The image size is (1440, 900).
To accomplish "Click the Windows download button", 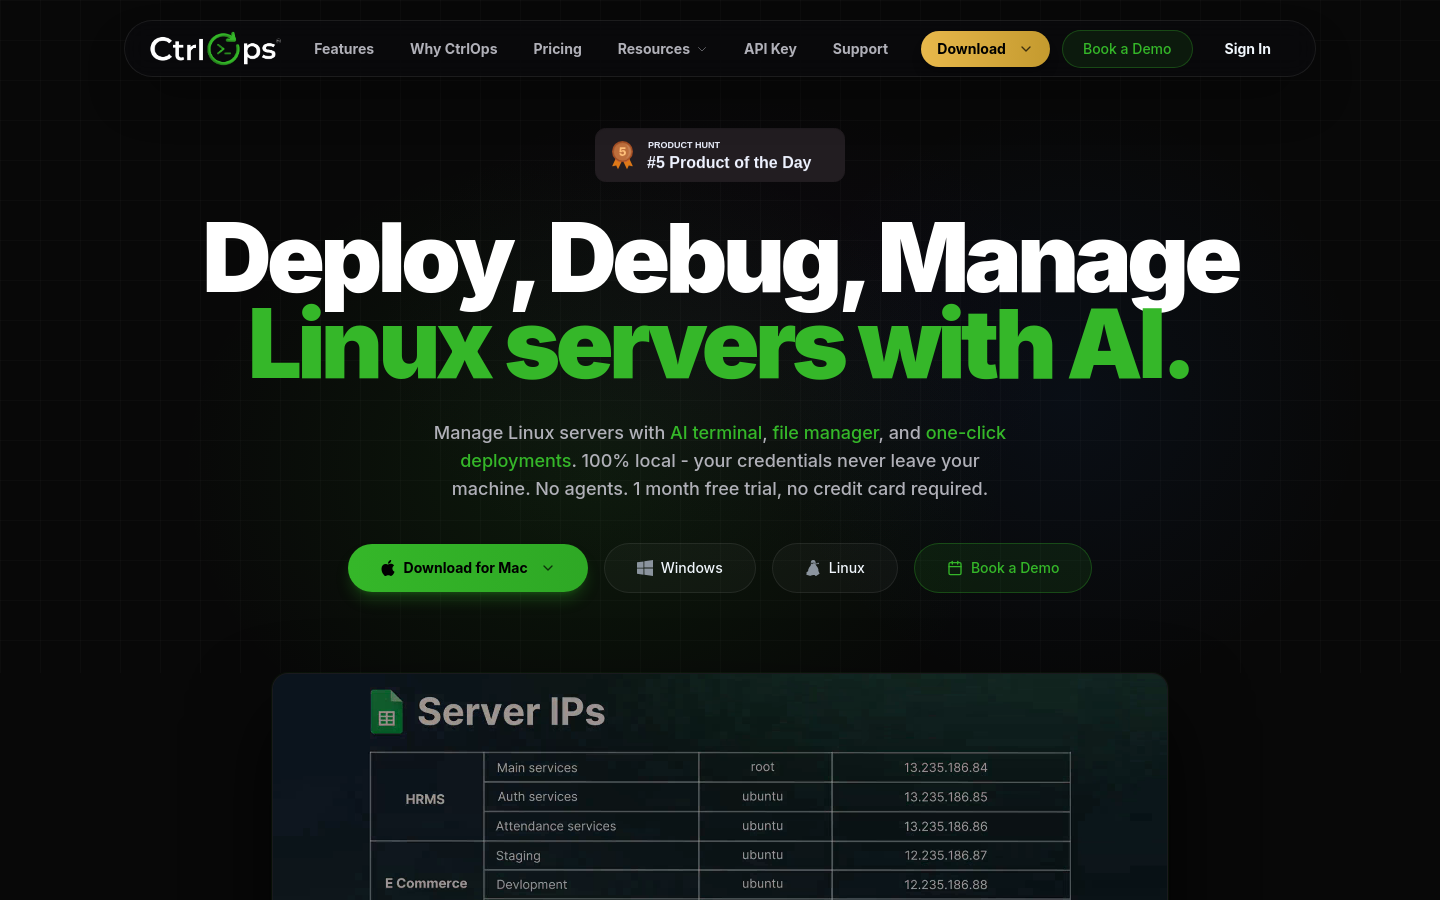I will point(680,568).
